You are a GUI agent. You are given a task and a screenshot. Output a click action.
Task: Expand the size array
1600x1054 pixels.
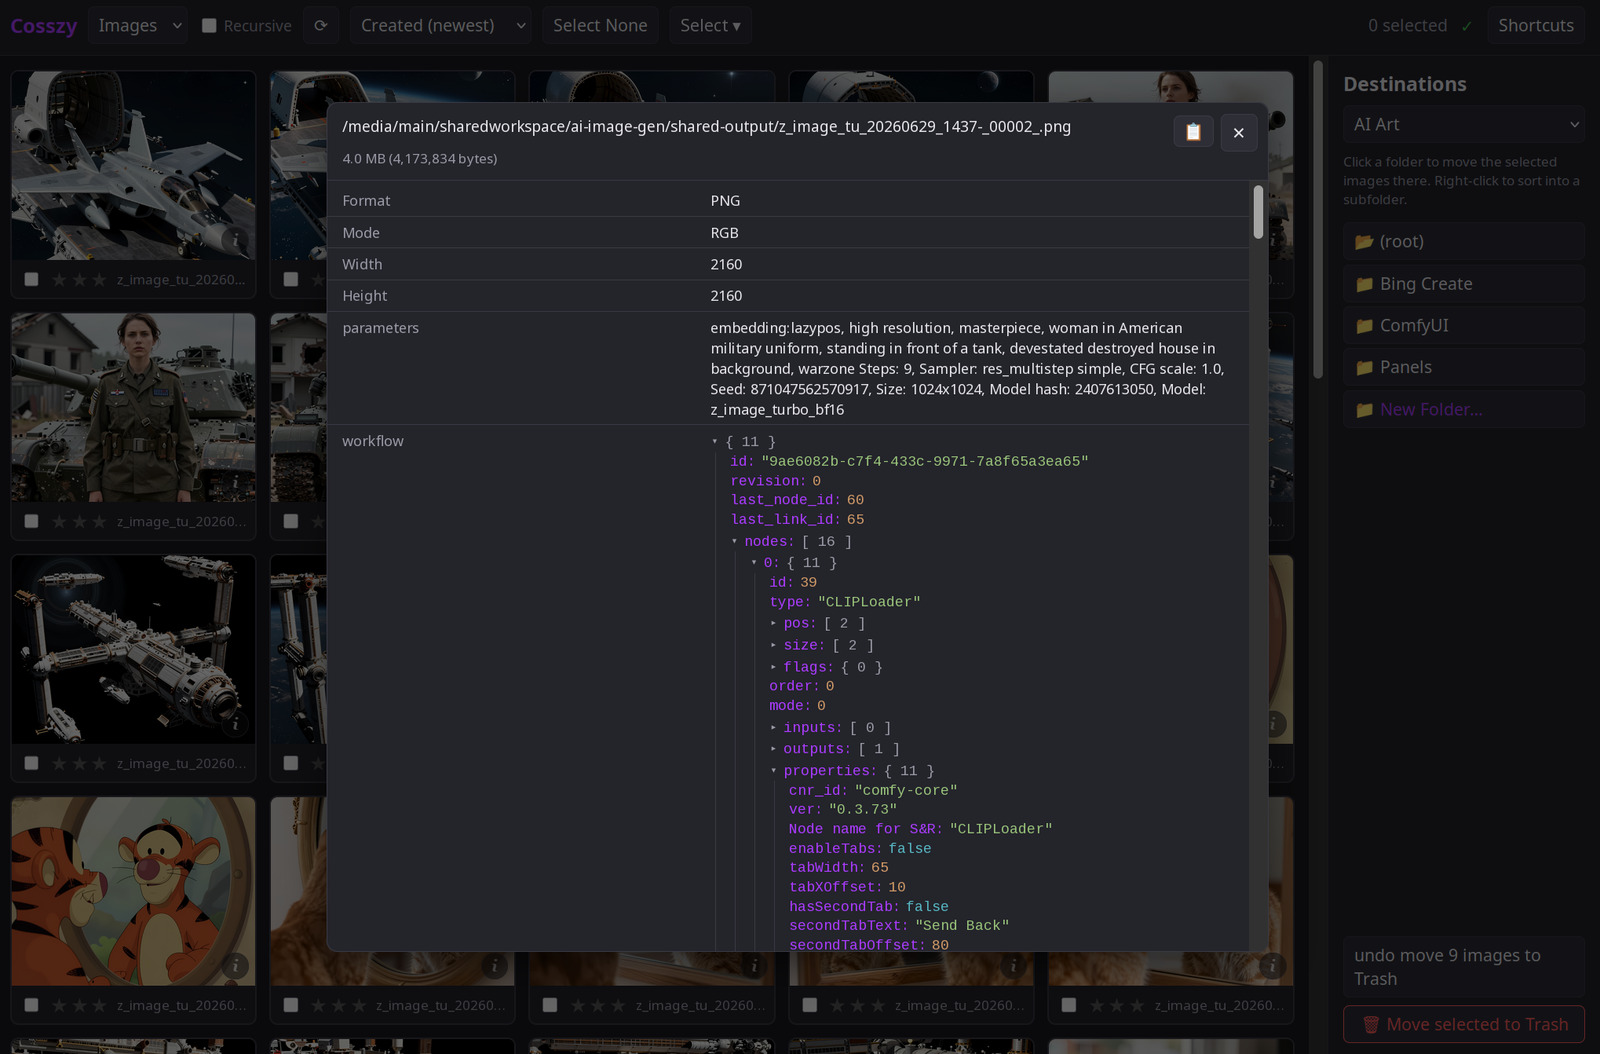pyautogui.click(x=773, y=645)
